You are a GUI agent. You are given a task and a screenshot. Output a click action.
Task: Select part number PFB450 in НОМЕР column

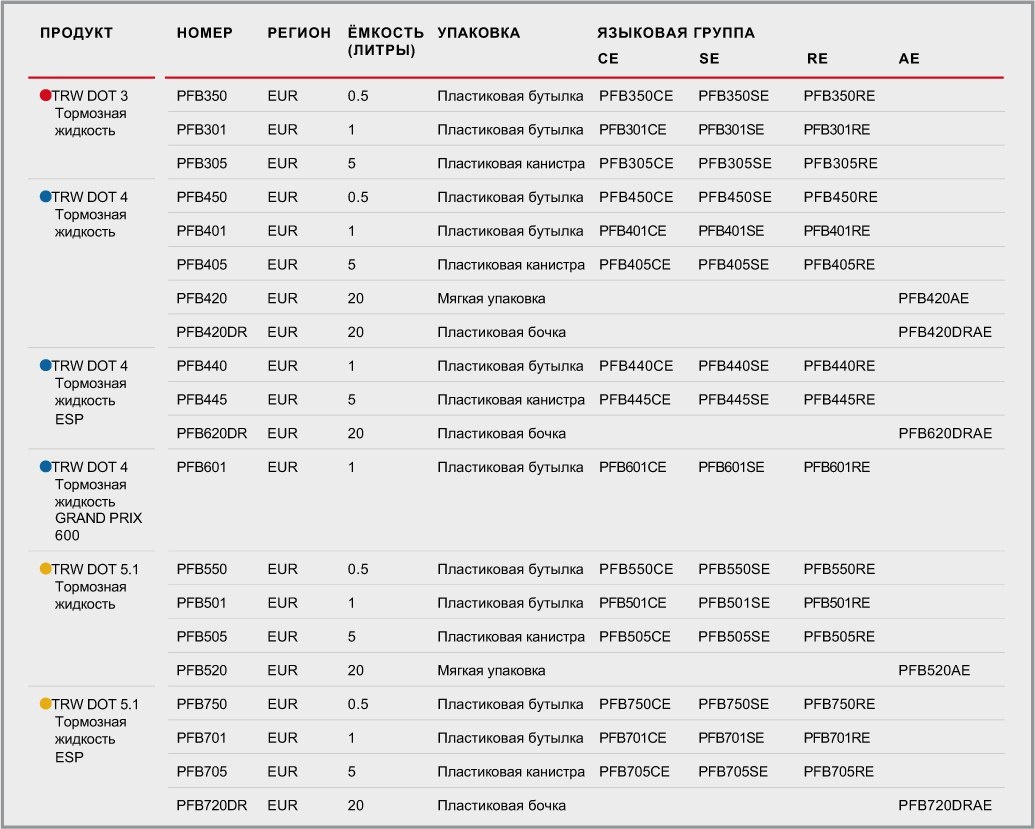201,197
